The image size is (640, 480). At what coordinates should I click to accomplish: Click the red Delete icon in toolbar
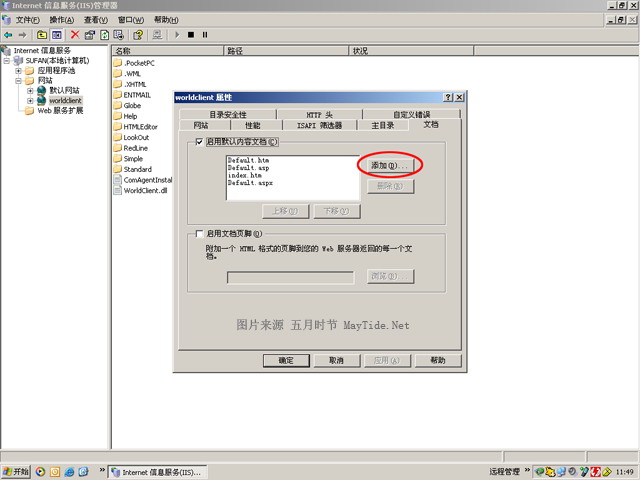click(x=75, y=35)
